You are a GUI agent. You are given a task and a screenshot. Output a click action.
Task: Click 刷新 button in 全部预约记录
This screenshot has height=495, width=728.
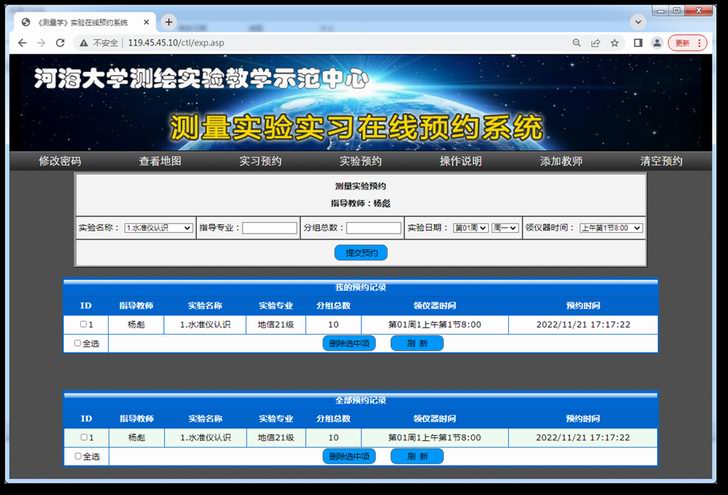(x=417, y=456)
